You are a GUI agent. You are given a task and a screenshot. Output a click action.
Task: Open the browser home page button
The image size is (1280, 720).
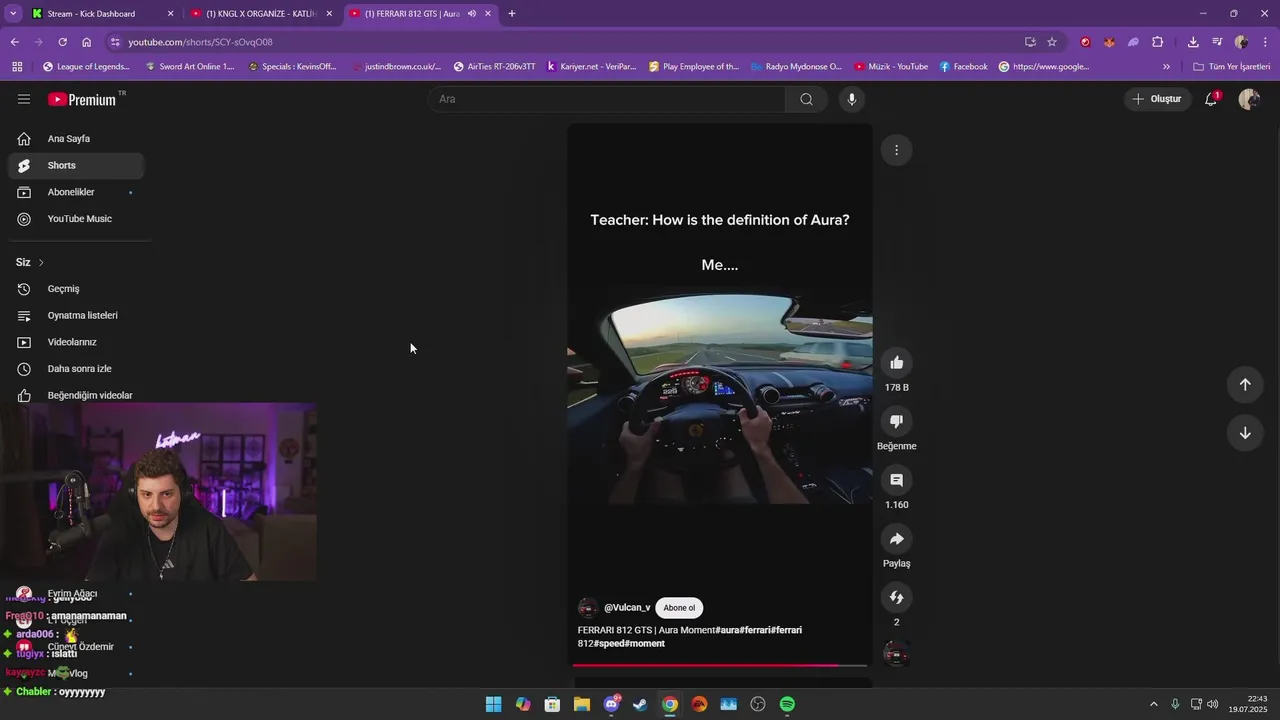[x=87, y=42]
